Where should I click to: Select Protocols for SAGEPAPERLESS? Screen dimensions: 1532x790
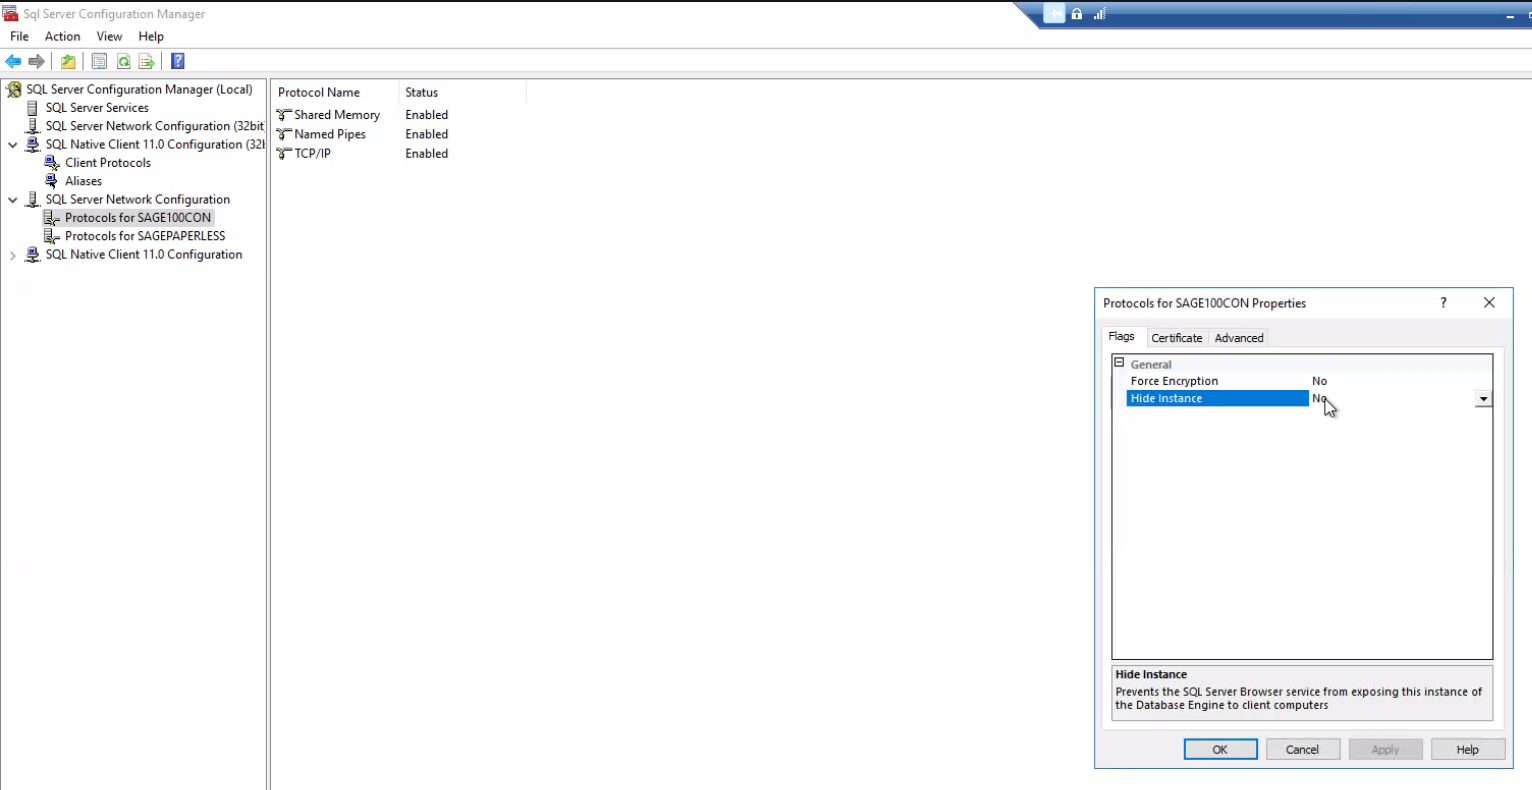[145, 236]
